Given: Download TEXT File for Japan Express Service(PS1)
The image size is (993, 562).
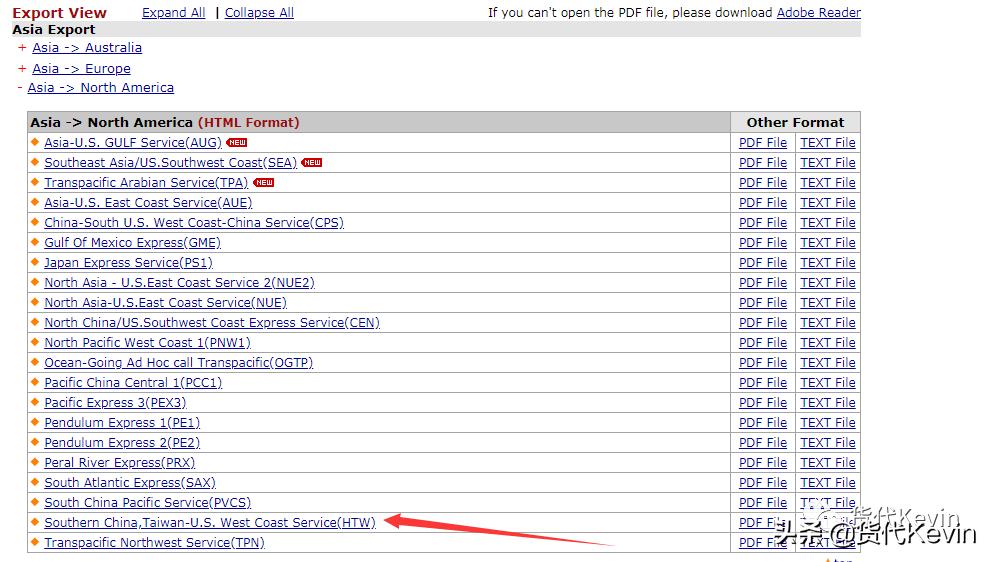Looking at the screenshot, I should (828, 263).
